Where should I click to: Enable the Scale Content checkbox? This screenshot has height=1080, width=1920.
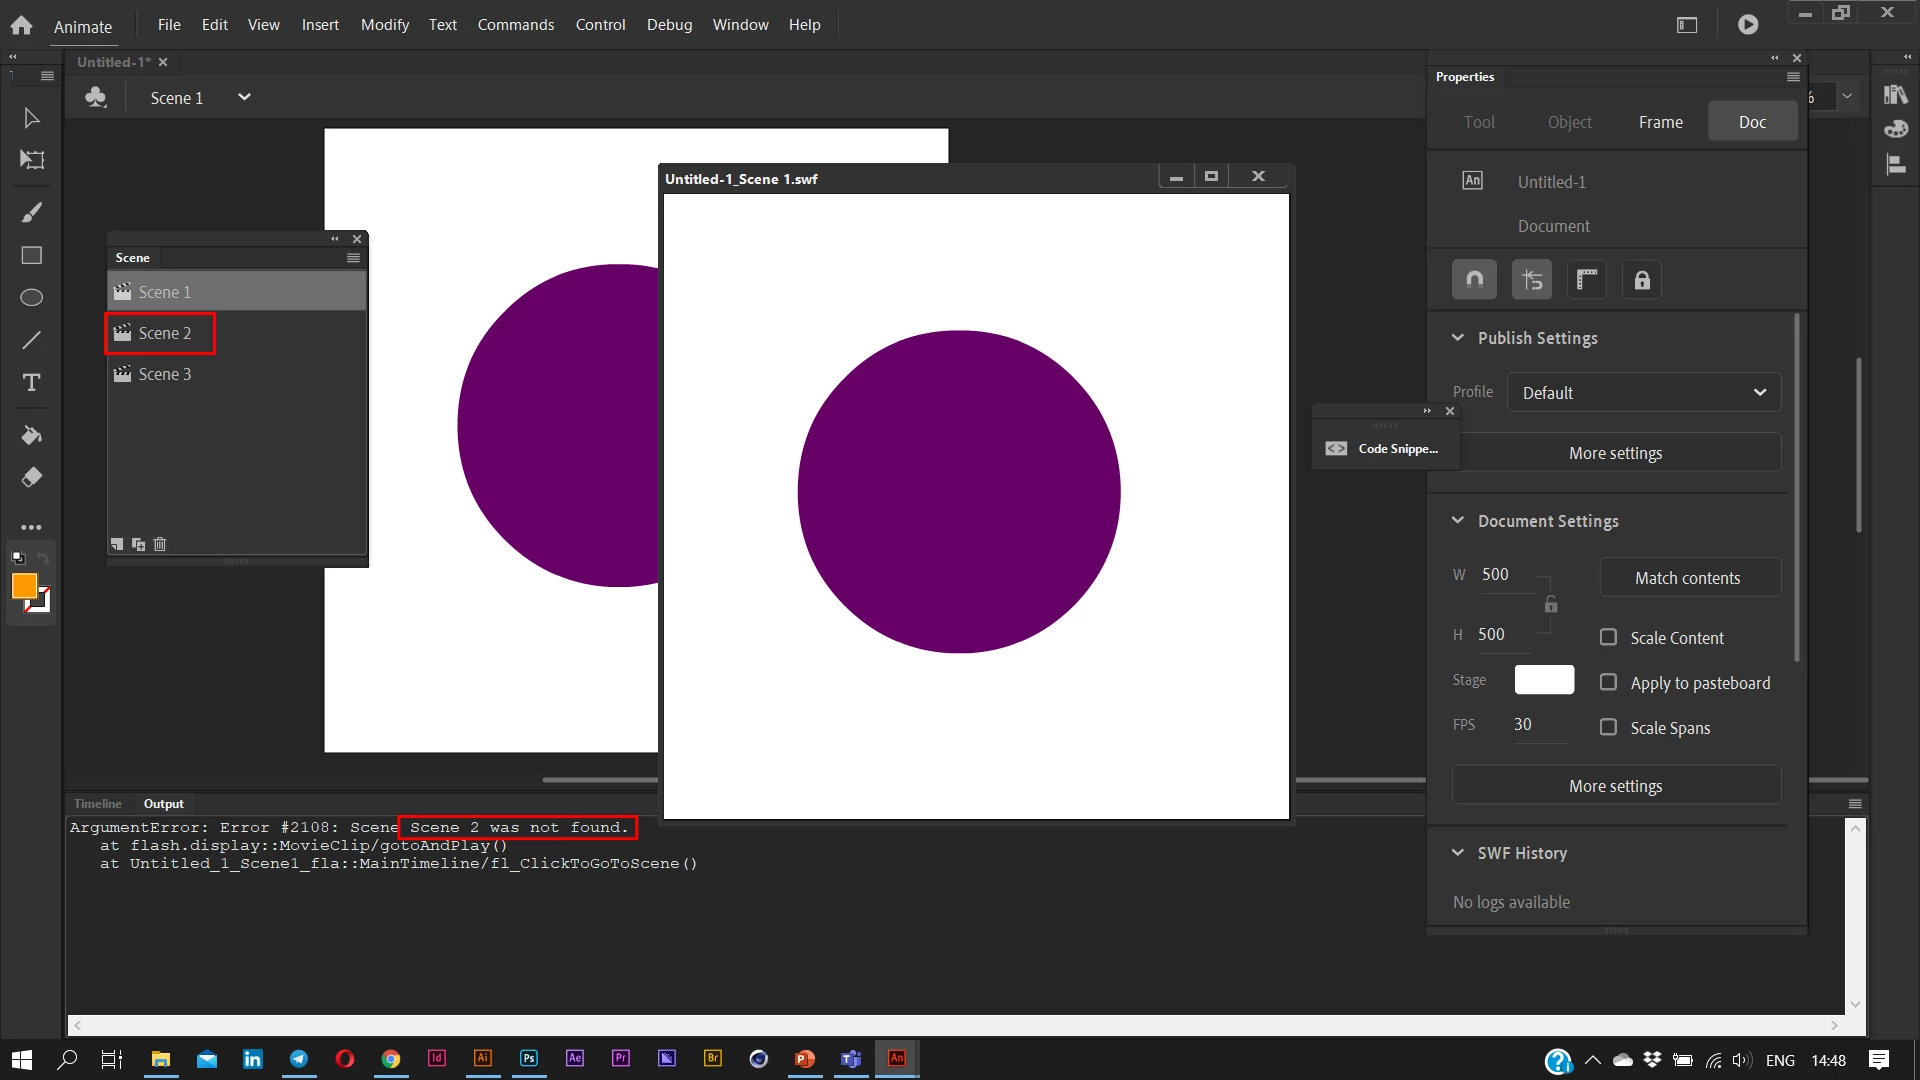tap(1608, 637)
